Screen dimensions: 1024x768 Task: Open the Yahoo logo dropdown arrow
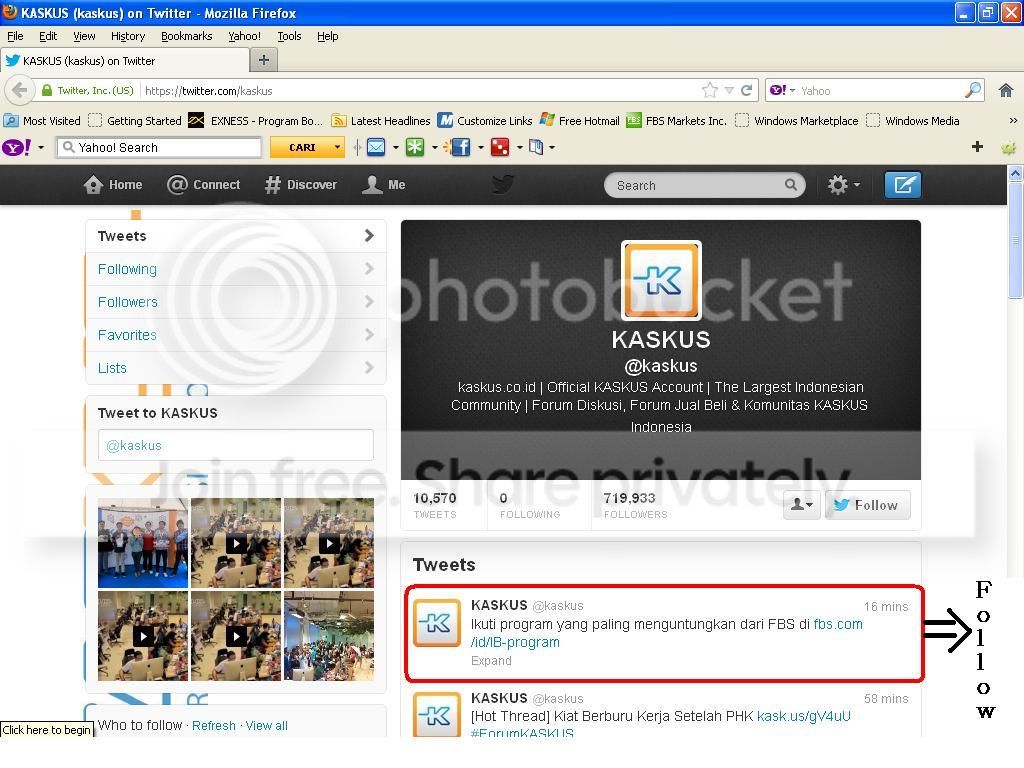40,148
